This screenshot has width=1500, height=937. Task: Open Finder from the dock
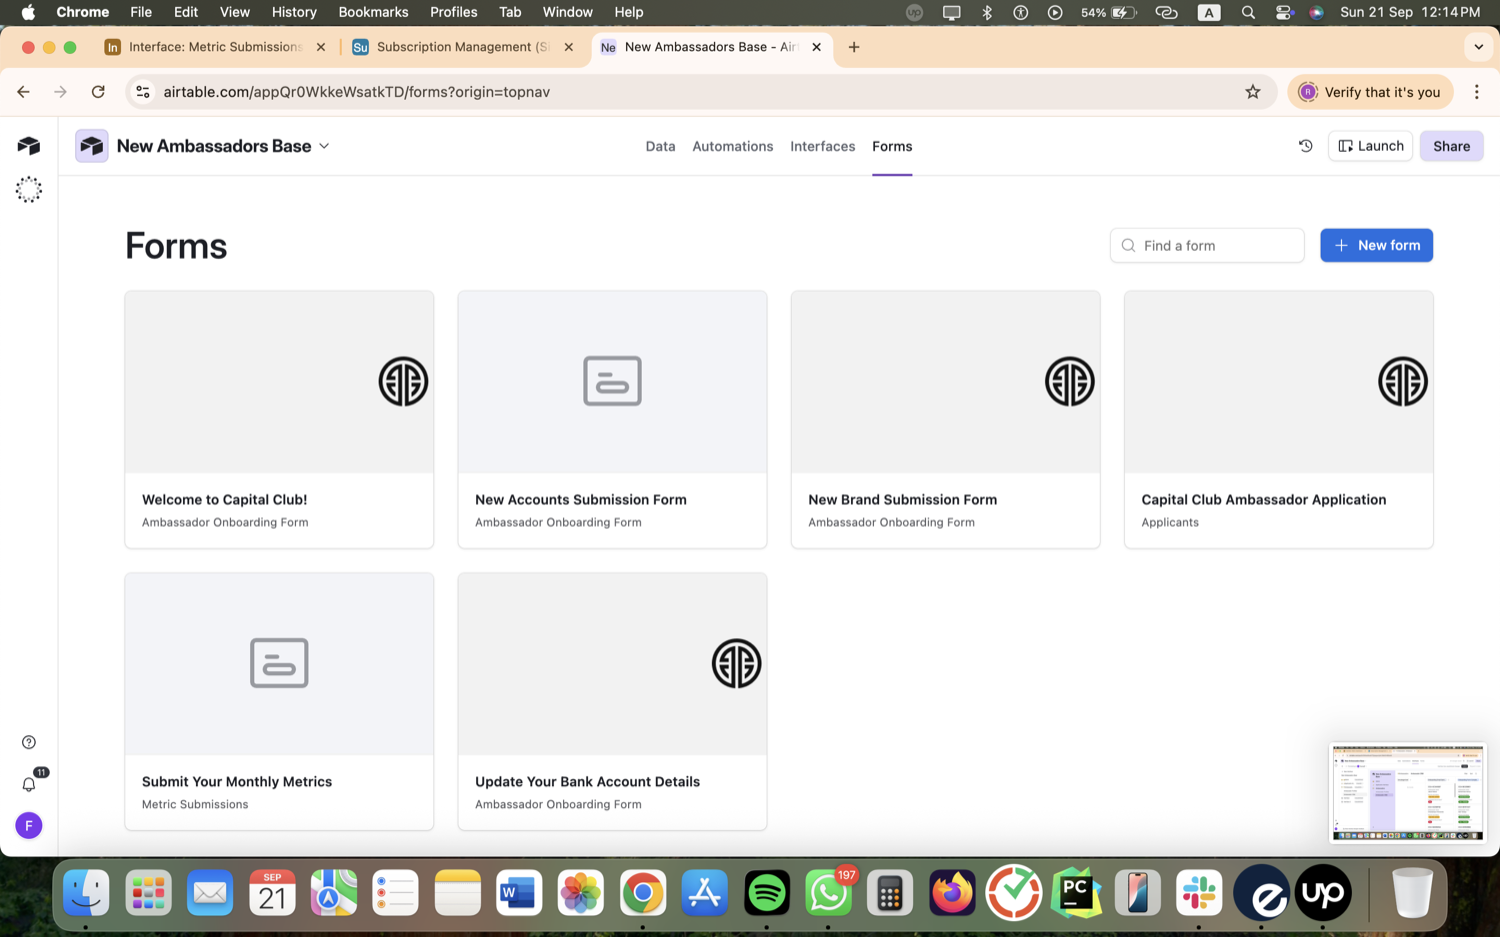(87, 893)
